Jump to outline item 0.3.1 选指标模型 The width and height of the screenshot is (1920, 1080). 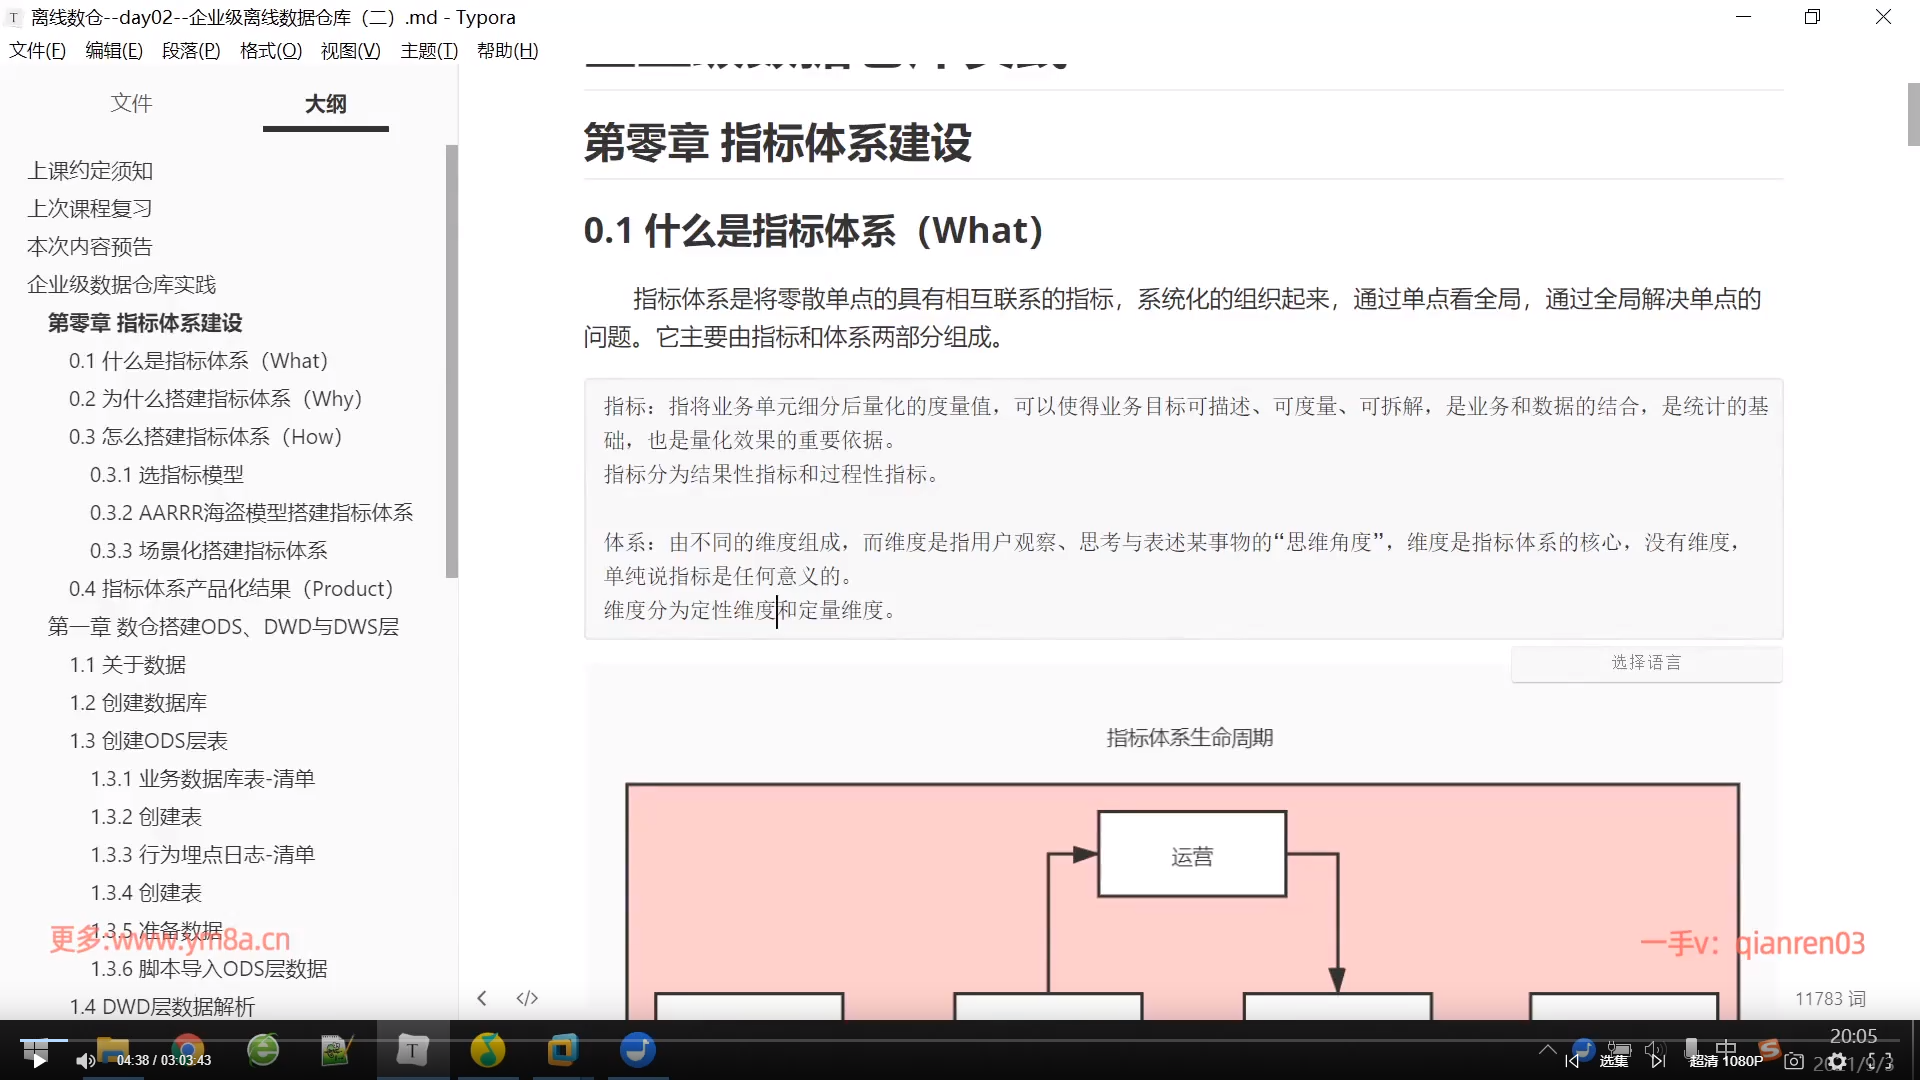(166, 475)
